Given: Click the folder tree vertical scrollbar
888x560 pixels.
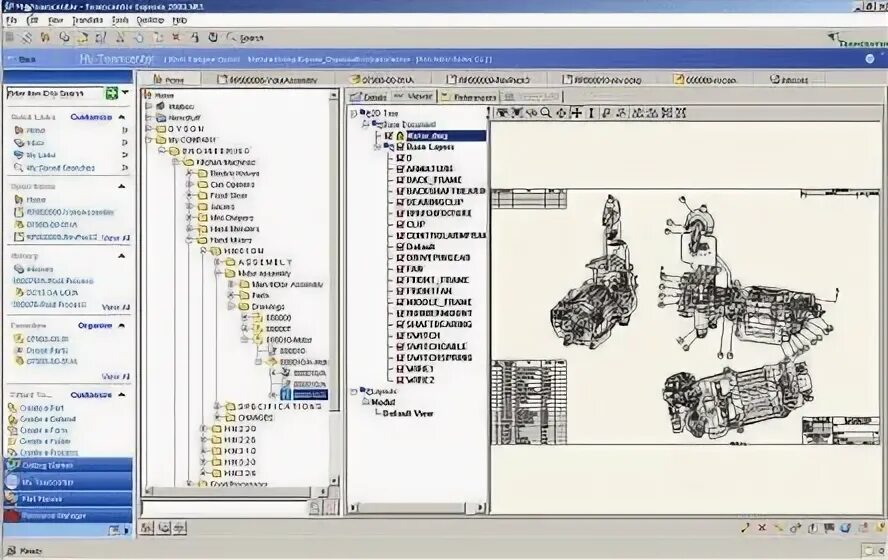Looking at the screenshot, I should [334, 289].
